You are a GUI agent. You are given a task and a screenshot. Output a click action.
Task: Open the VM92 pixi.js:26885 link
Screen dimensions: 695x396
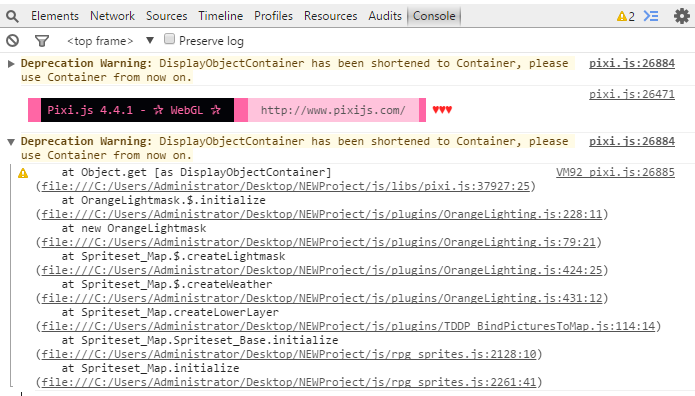coord(615,173)
